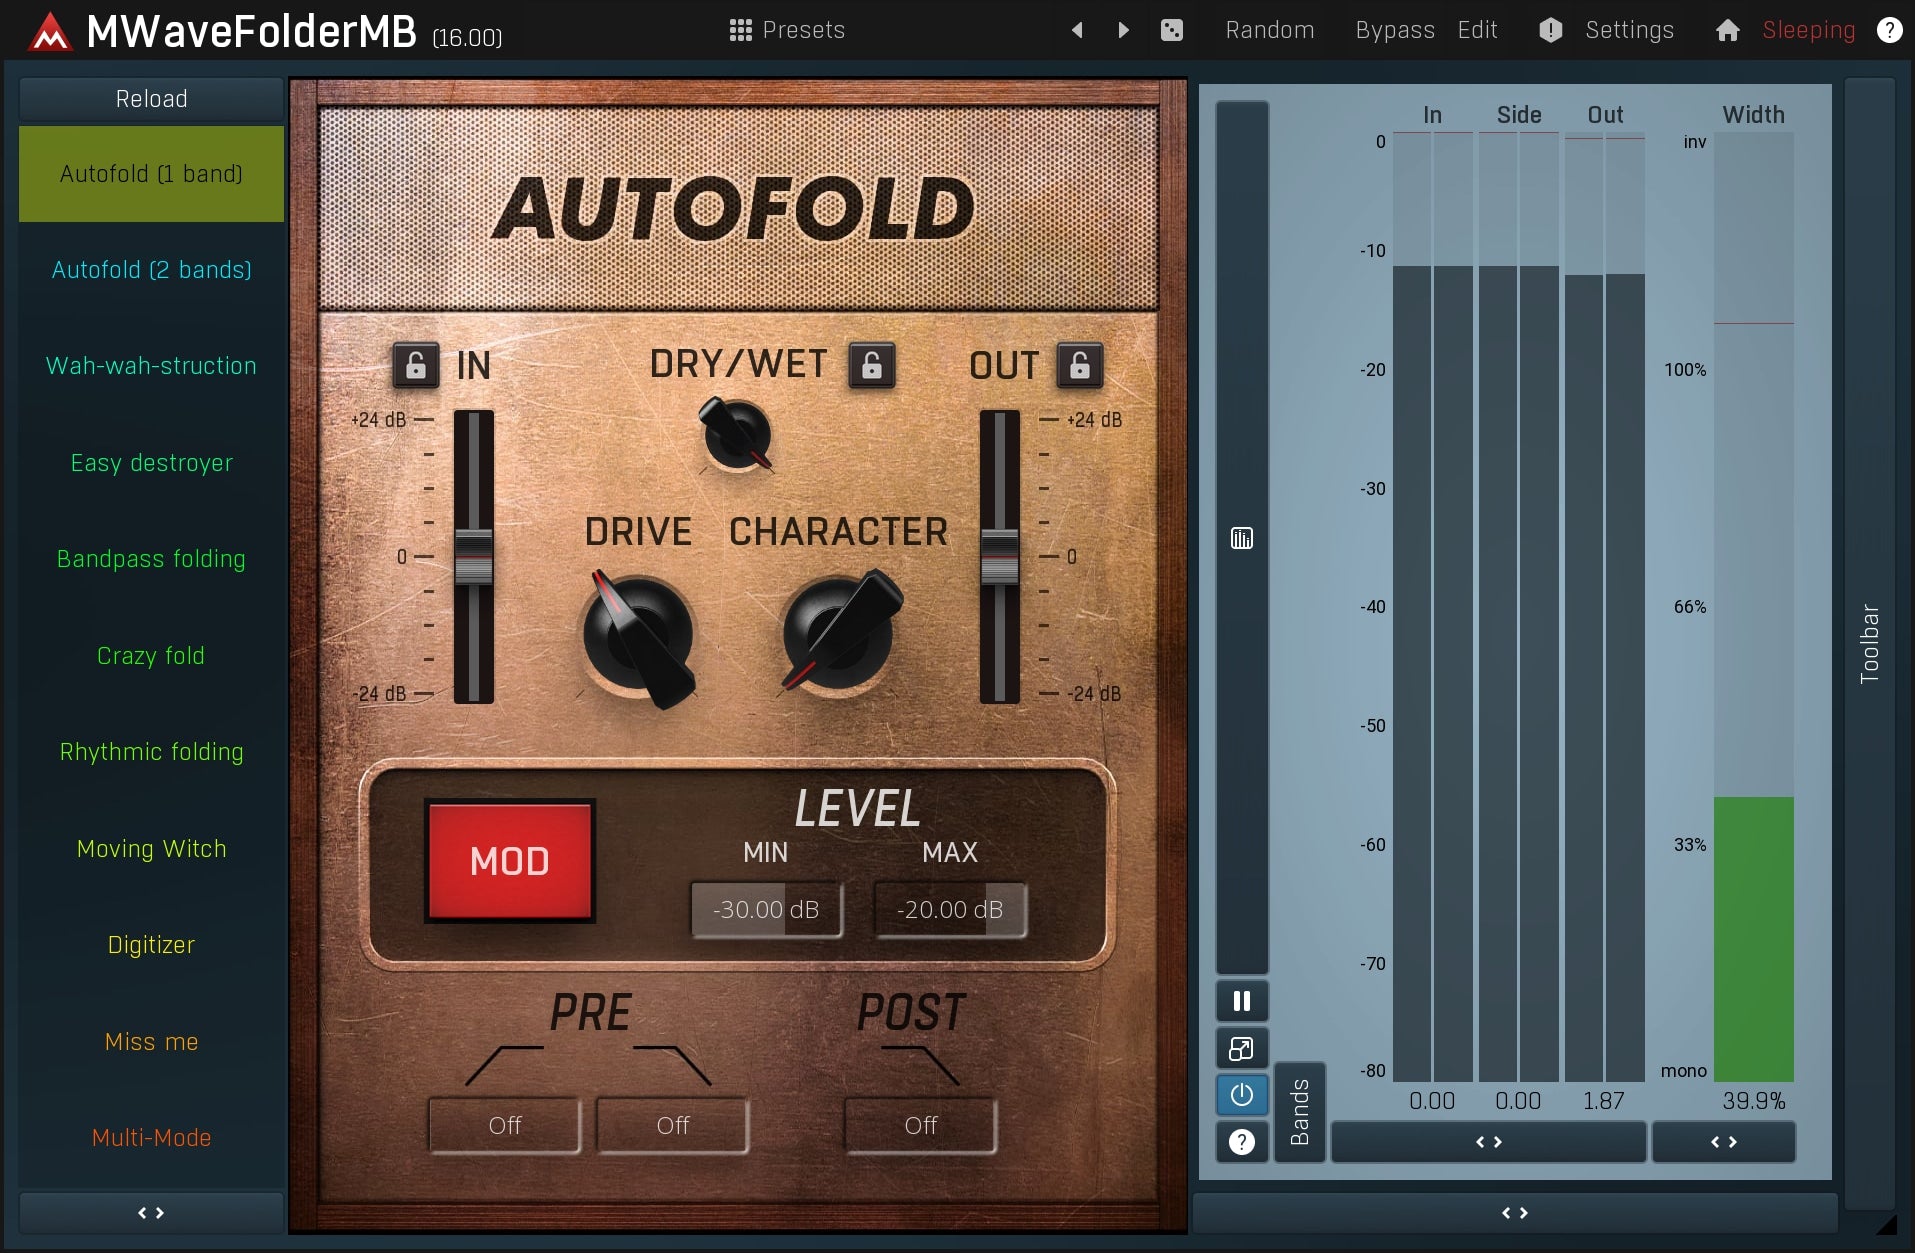Toggle the meter power button
This screenshot has width=1915, height=1253.
(x=1241, y=1095)
